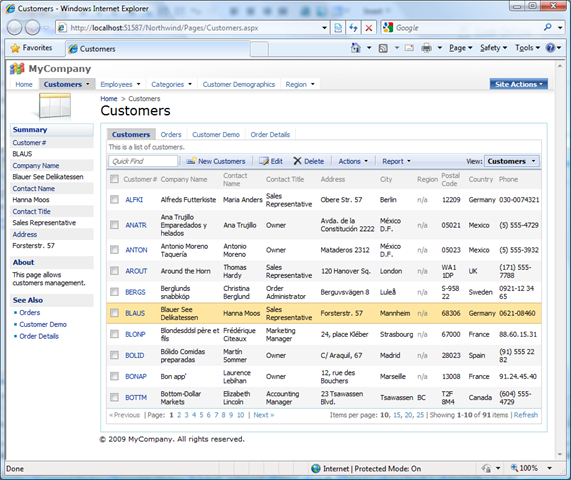This screenshot has height=480, width=571.
Task: Open the browser Home icon
Action: click(x=355, y=48)
